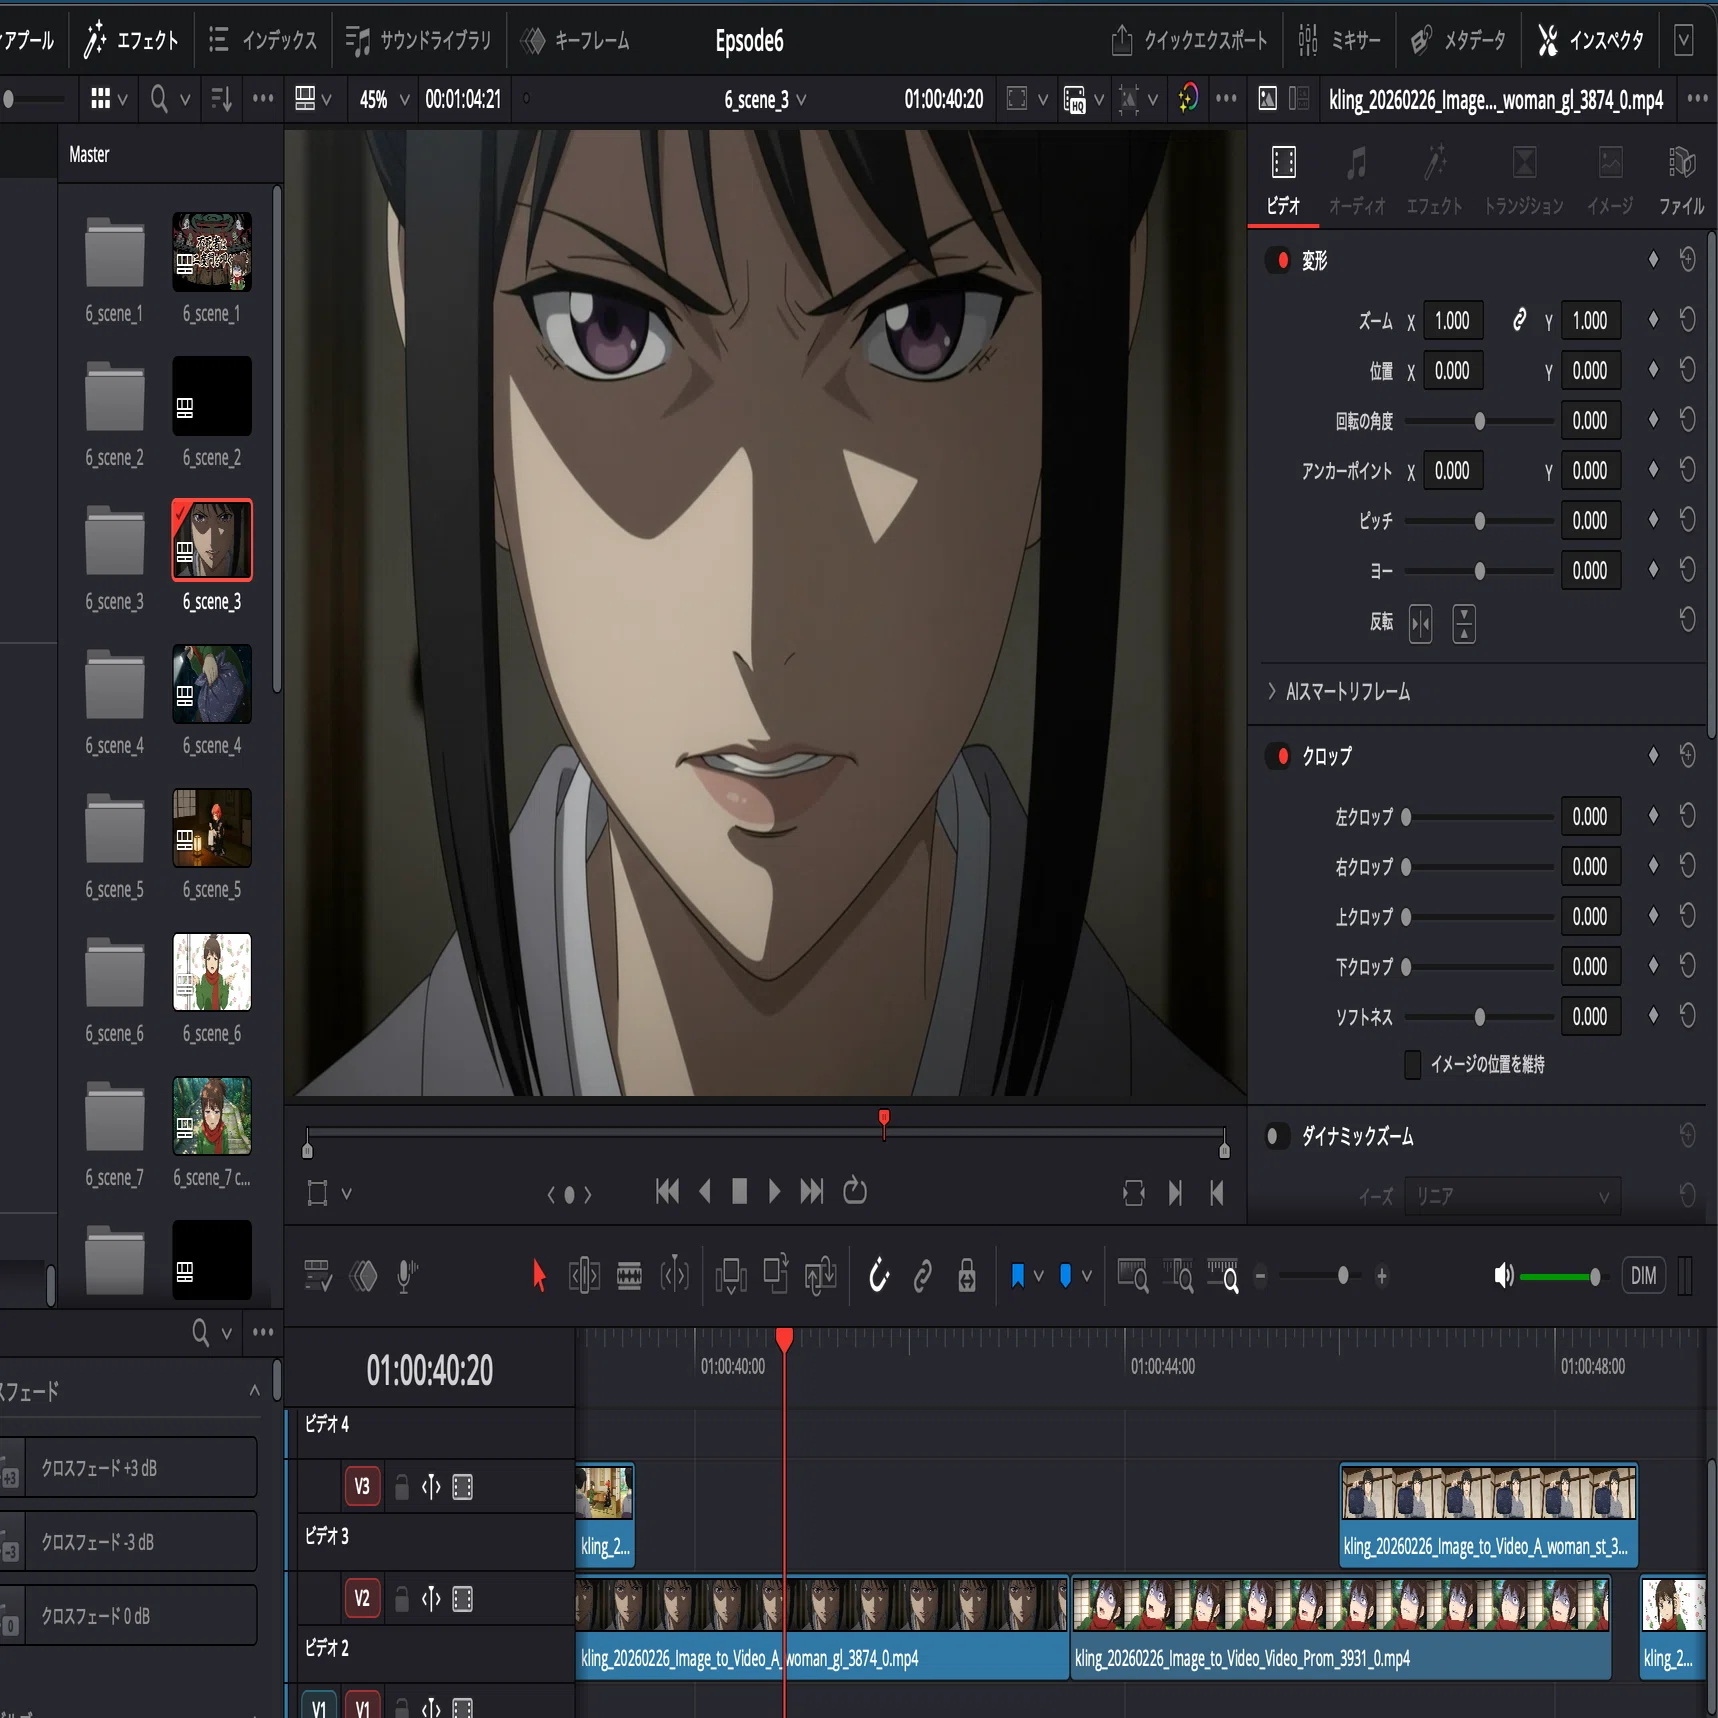Toggle the zoom X/Y link icon
The height and width of the screenshot is (1718, 1718).
(1519, 320)
